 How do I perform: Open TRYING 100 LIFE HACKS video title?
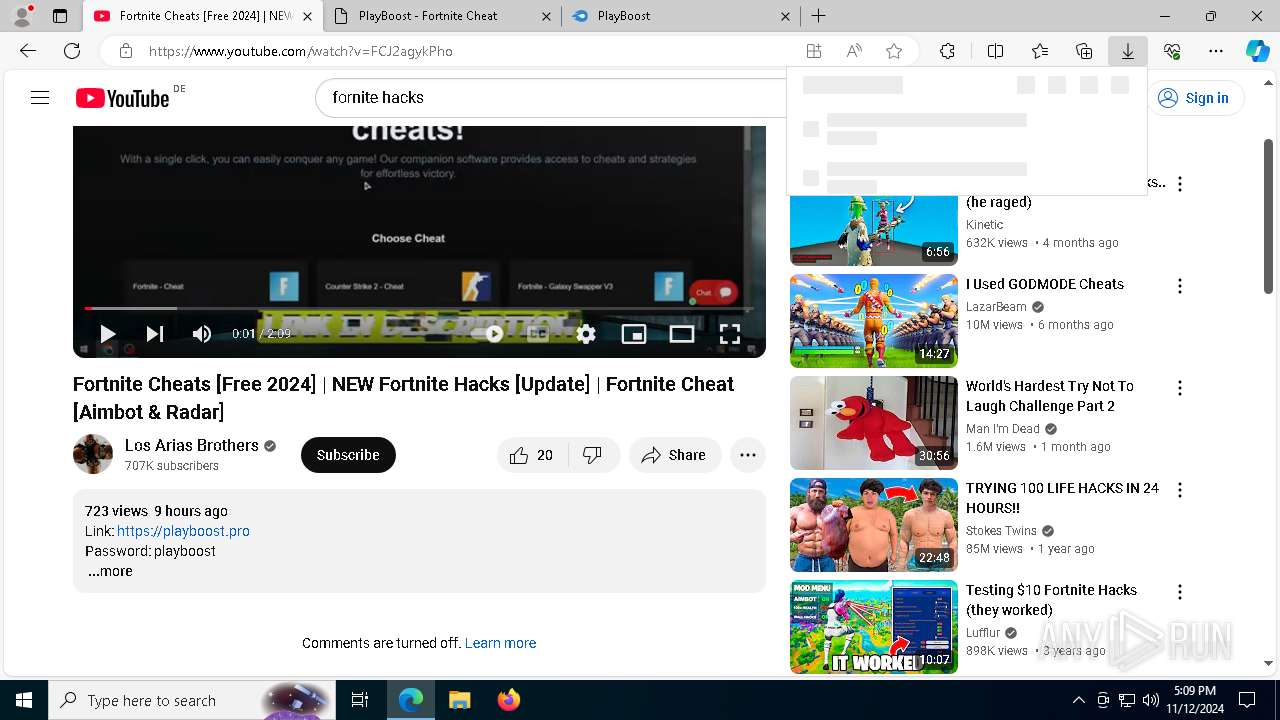click(x=1062, y=498)
